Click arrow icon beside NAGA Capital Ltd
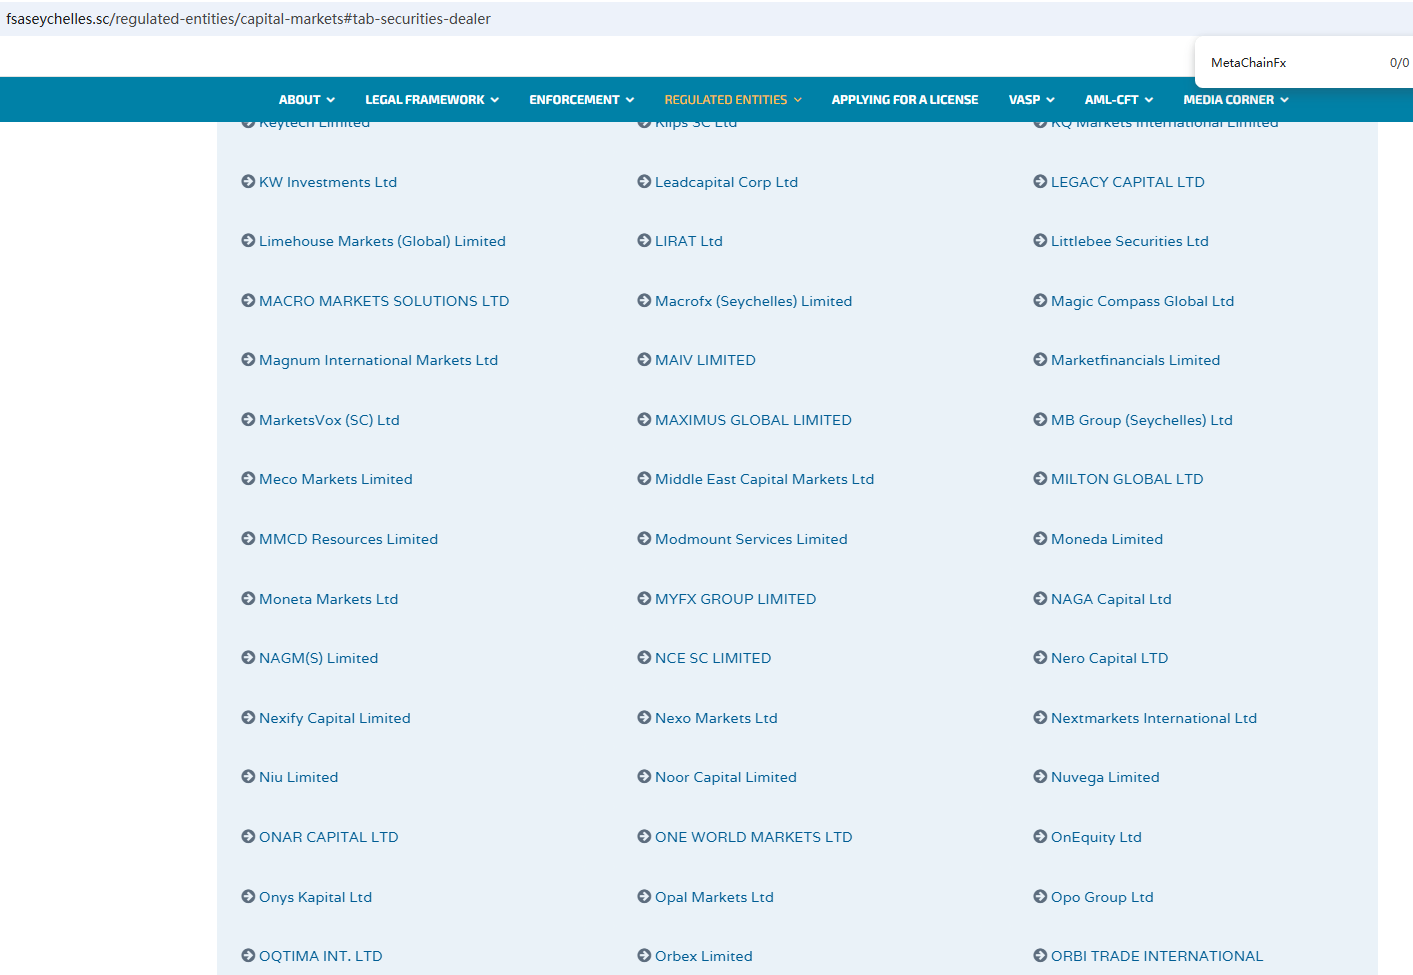Screen dimensions: 1413x975 pyautogui.click(x=1040, y=599)
